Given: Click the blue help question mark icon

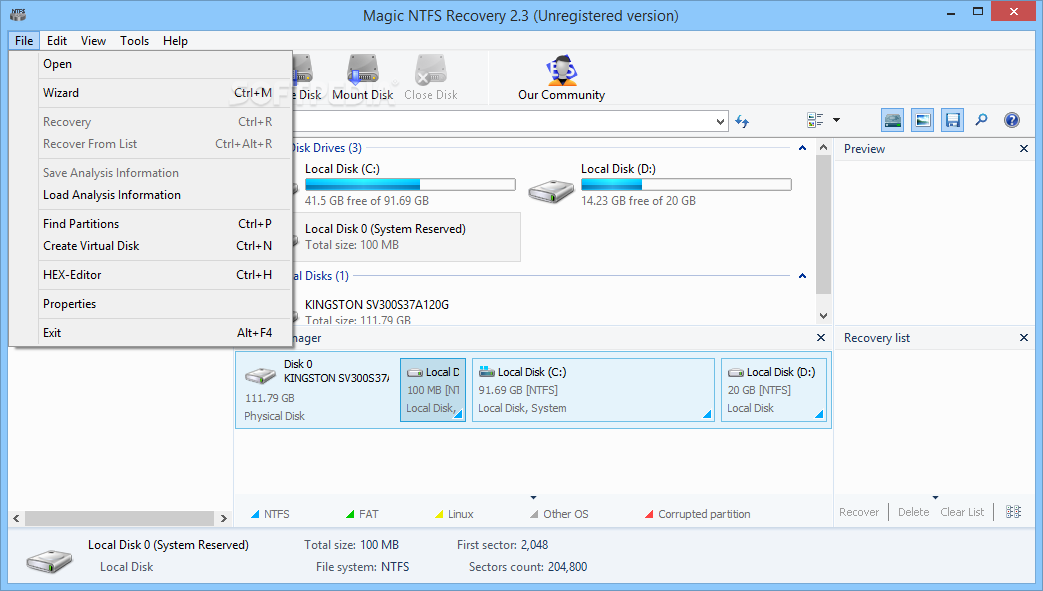Looking at the screenshot, I should tap(1012, 120).
